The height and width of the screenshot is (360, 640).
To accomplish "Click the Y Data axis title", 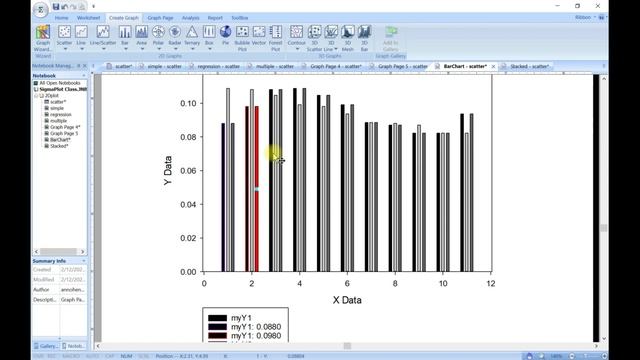I will pos(168,170).
